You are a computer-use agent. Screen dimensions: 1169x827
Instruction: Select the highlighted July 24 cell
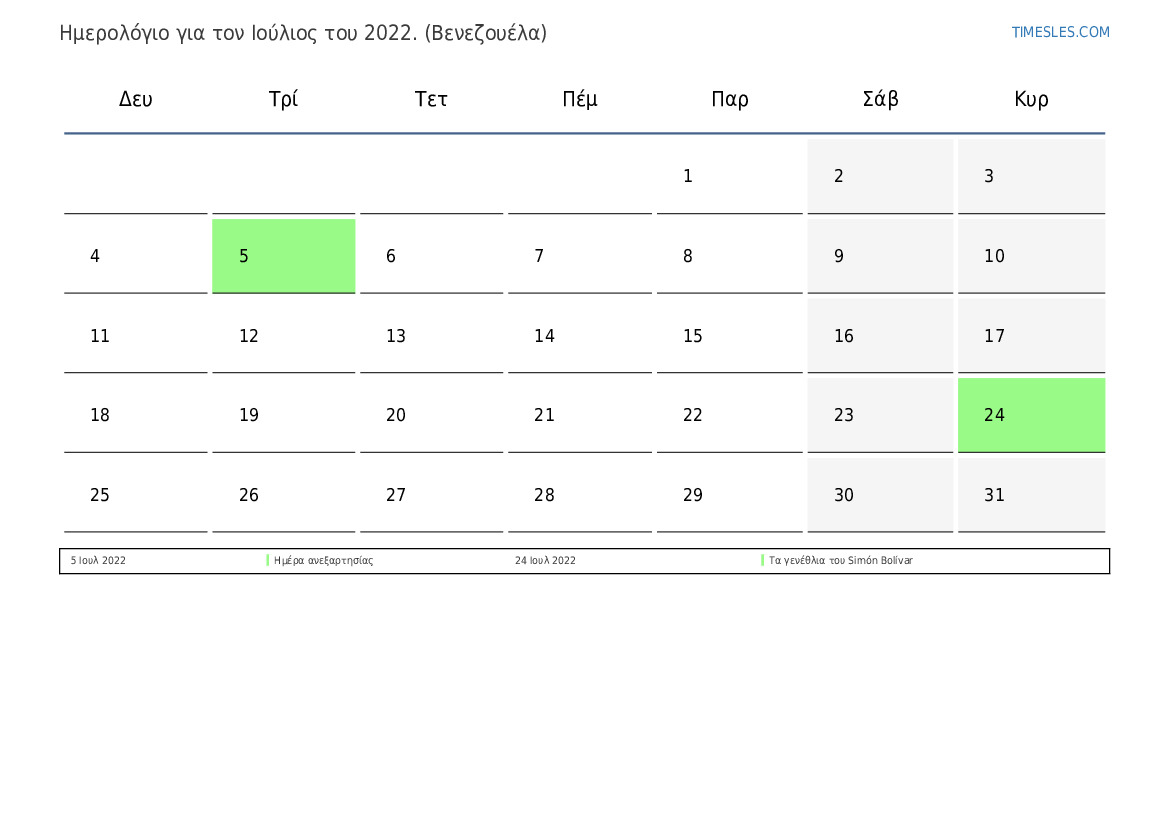coord(1031,415)
